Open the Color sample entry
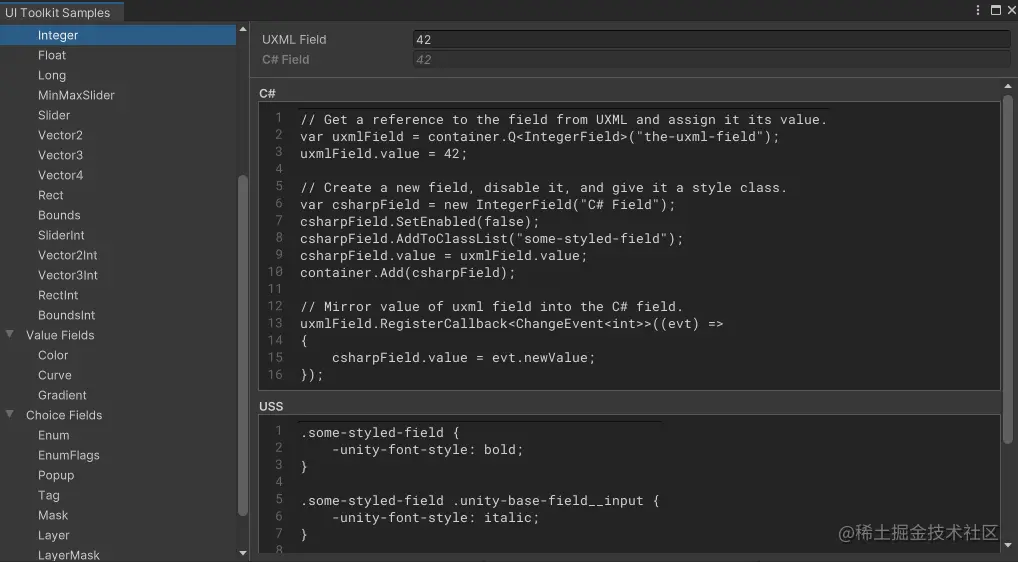The width and height of the screenshot is (1018, 562). click(x=53, y=355)
